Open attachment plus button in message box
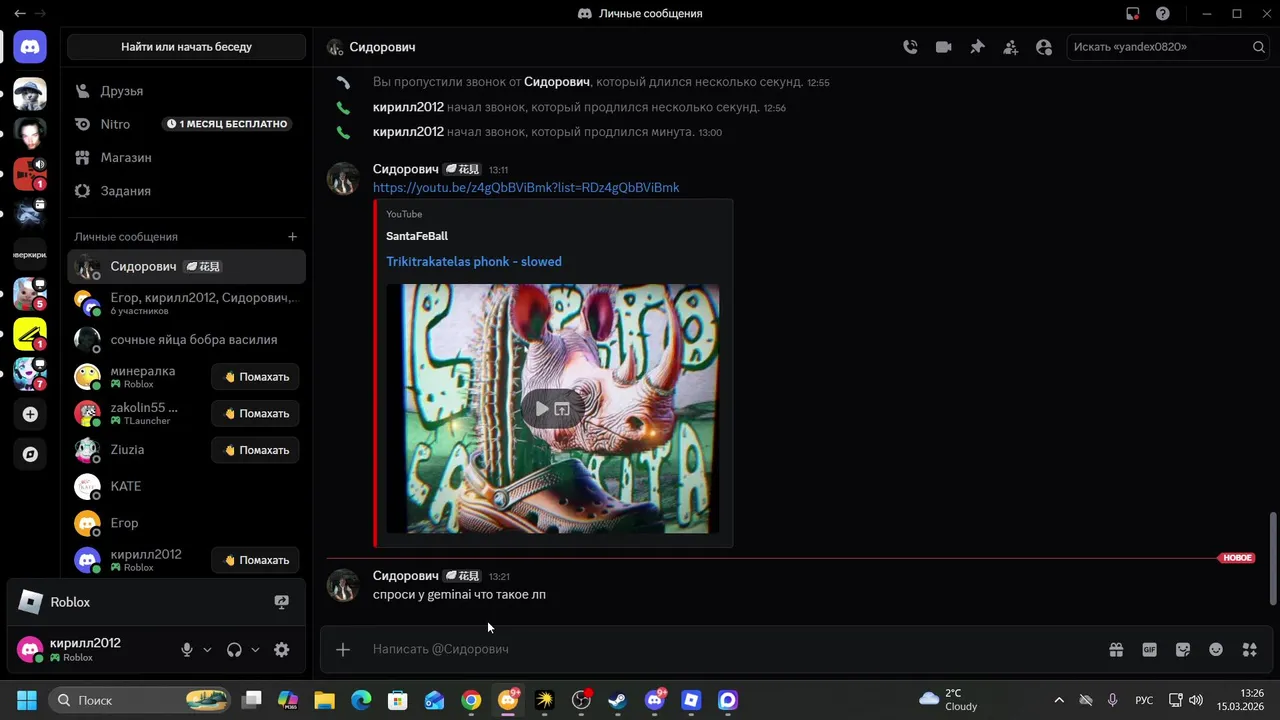Screen dimensions: 1280x720 point(343,650)
